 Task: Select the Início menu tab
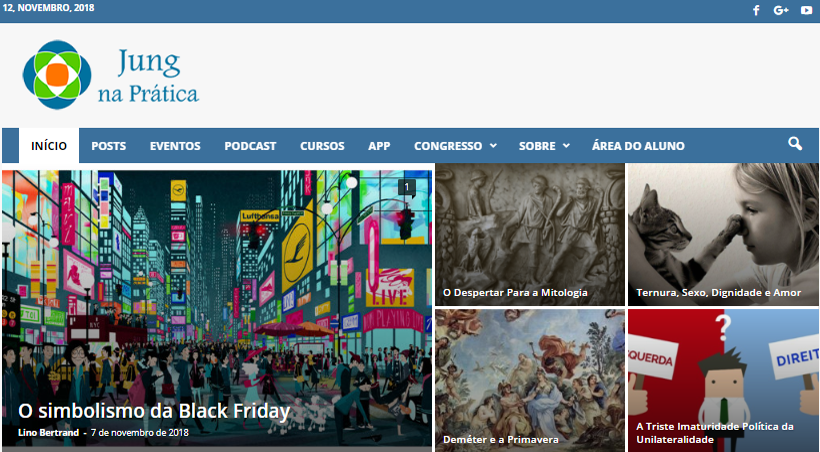[x=49, y=146]
